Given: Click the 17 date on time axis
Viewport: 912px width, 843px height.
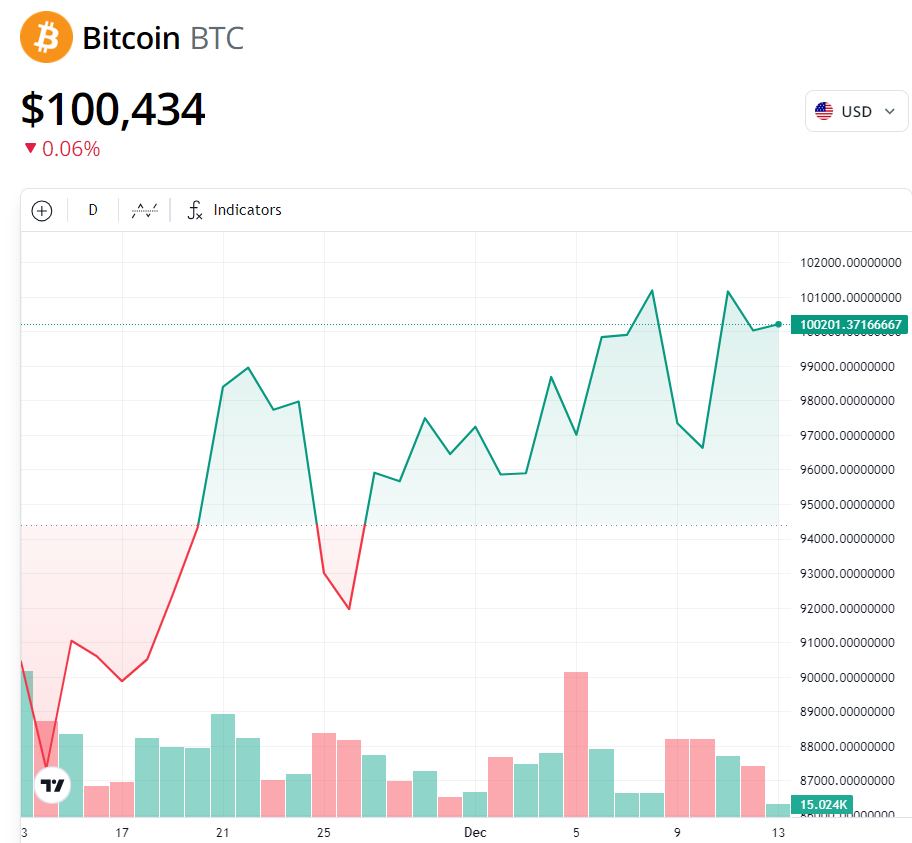Looking at the screenshot, I should click(x=122, y=833).
